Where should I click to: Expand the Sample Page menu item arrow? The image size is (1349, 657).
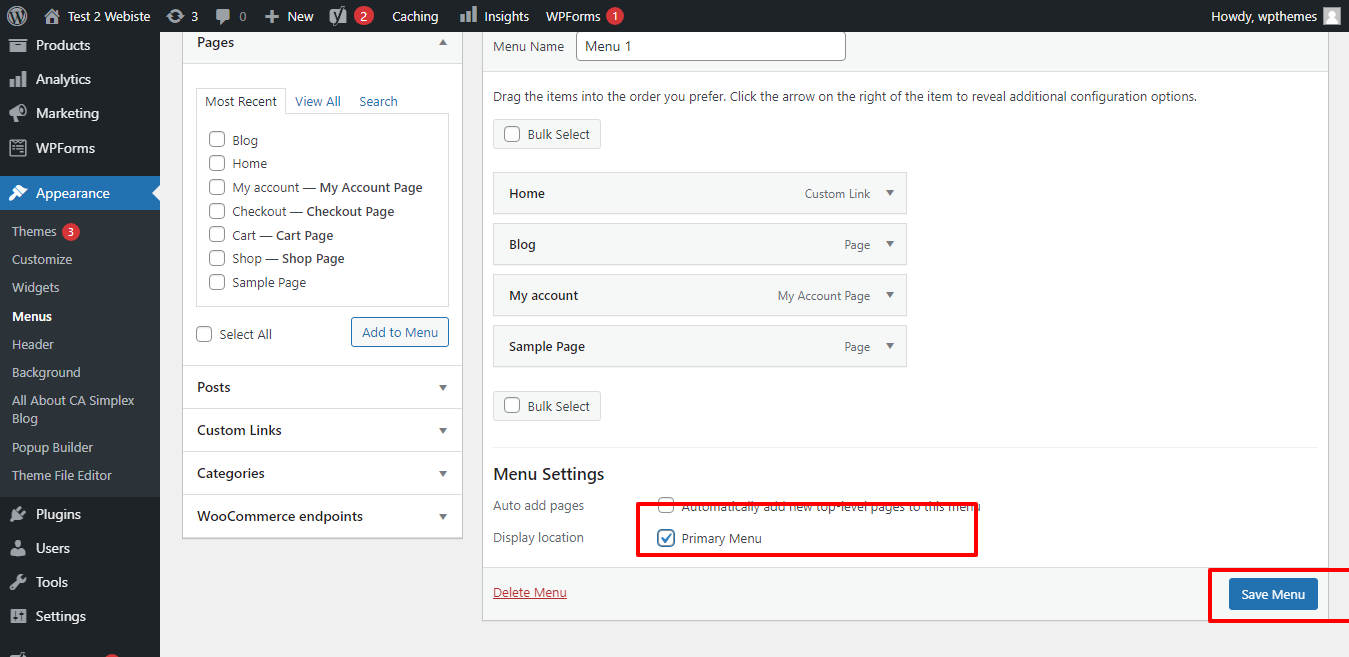click(x=890, y=346)
